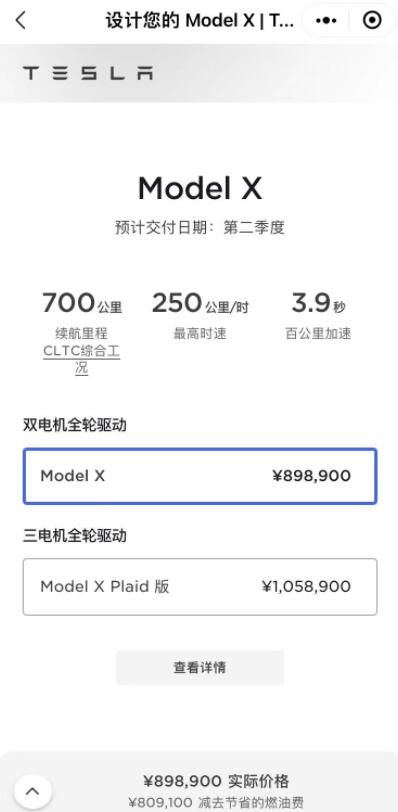Tap the ¥898,900 实际价格 summary text
The width and height of the screenshot is (398, 812).
click(x=216, y=781)
